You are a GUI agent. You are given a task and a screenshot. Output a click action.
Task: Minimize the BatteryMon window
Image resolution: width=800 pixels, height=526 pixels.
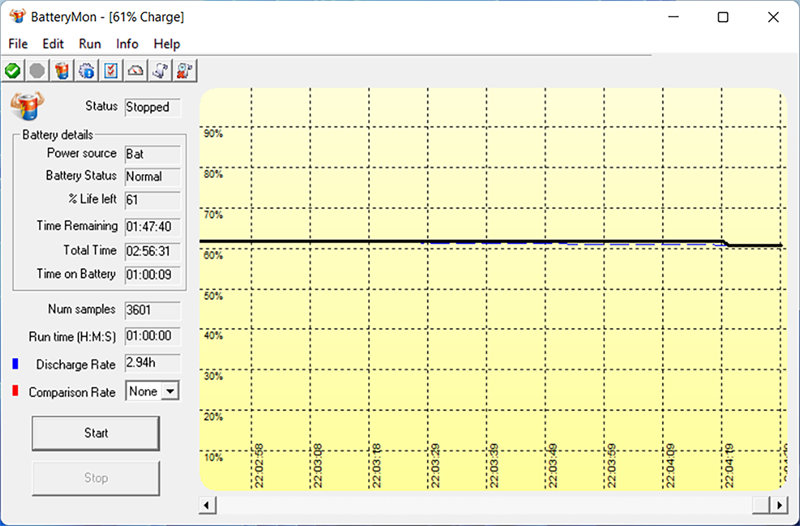point(673,17)
